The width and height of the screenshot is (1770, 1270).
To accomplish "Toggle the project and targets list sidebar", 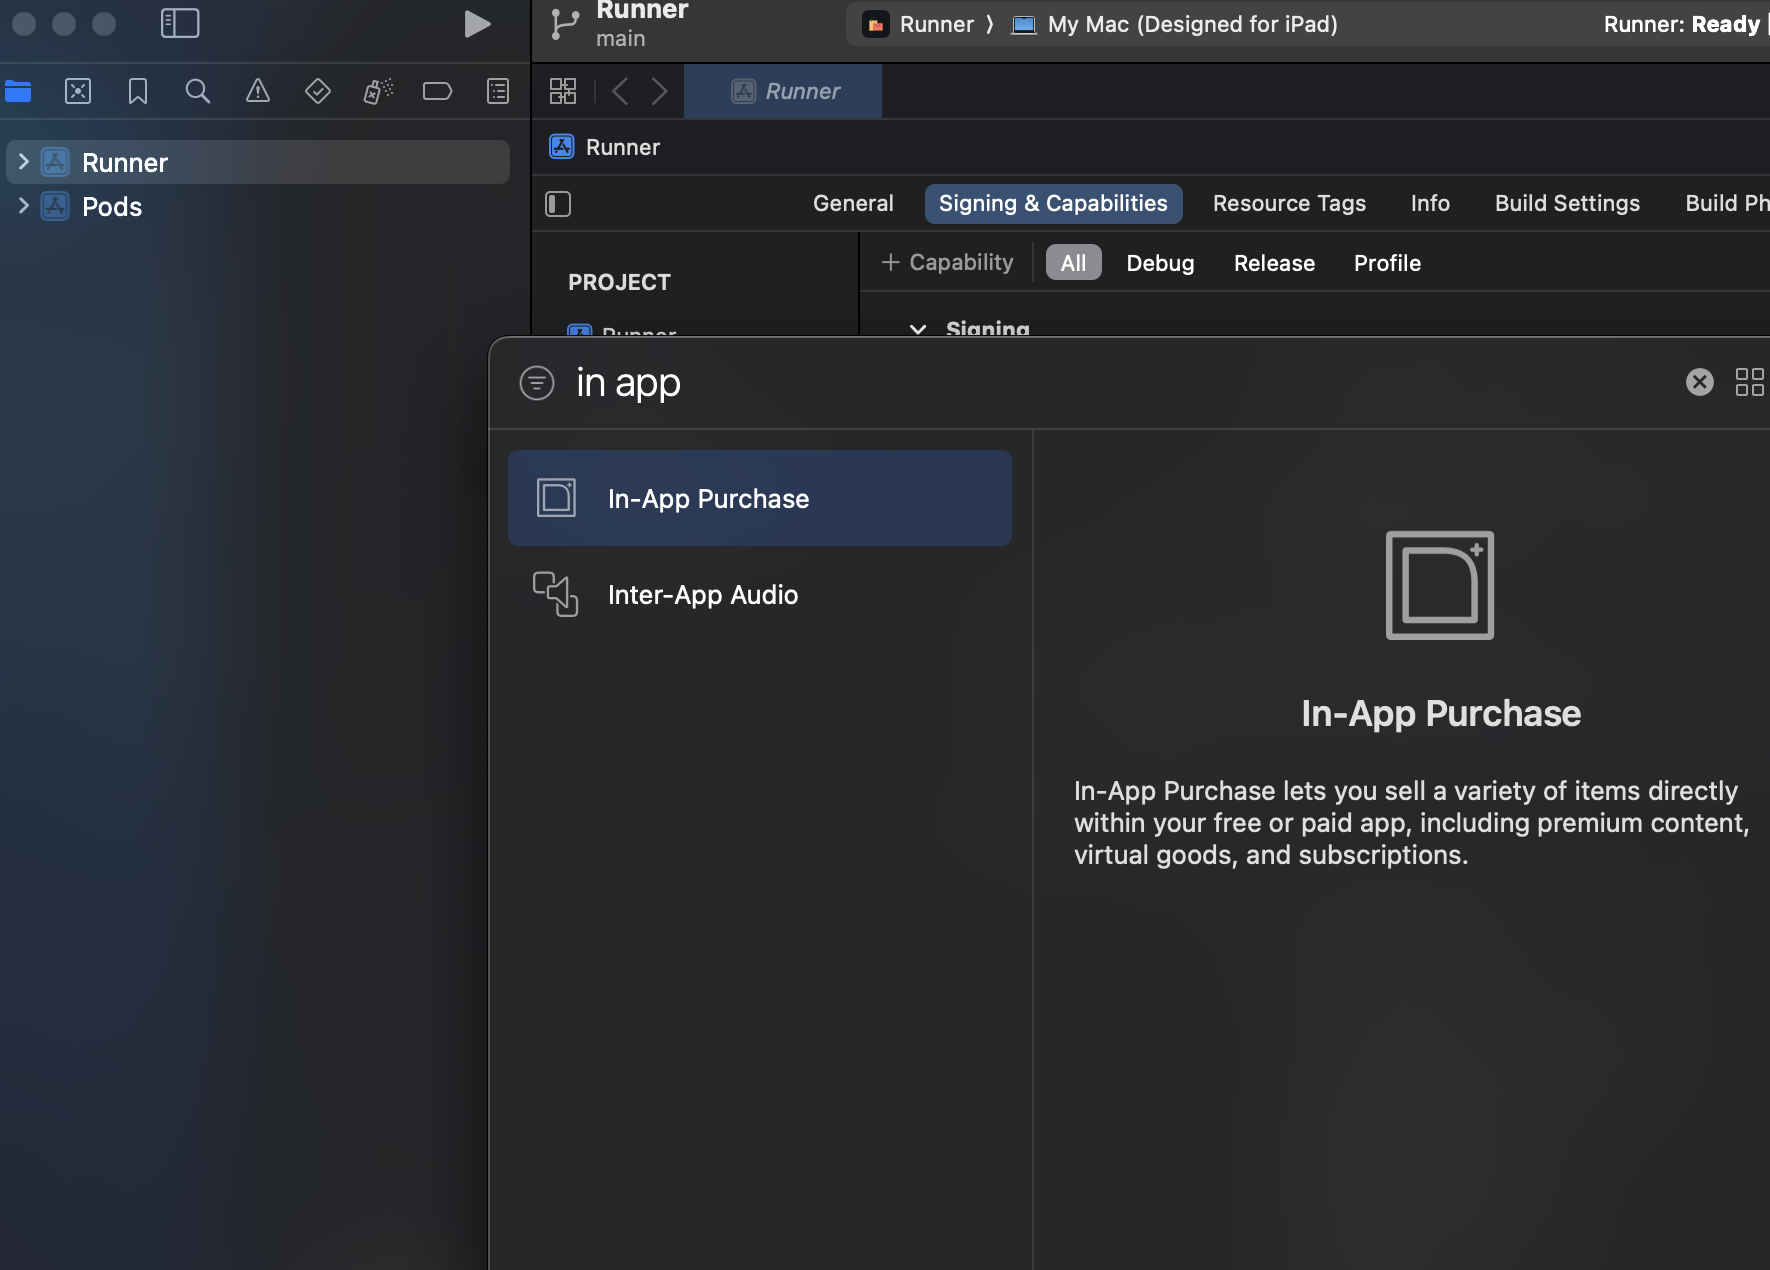I will [x=558, y=204].
